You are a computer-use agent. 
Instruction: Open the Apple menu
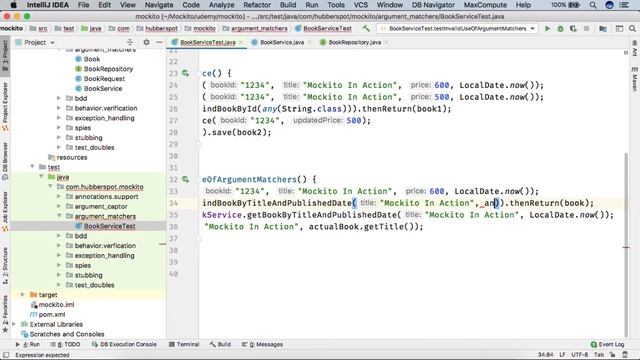tap(13, 5)
